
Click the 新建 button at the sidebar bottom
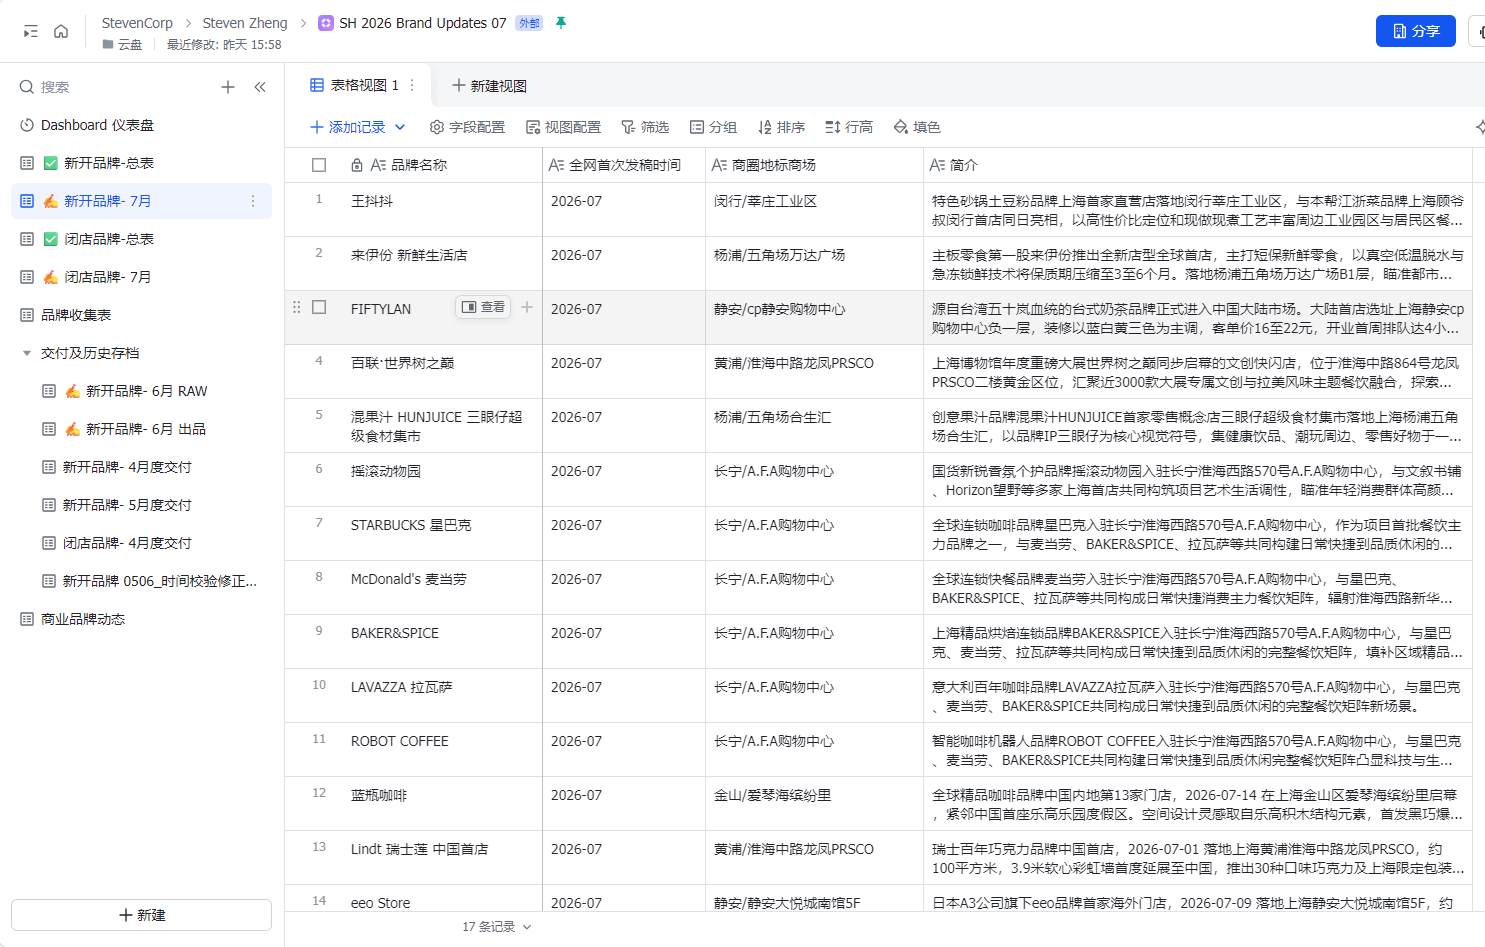pos(141,915)
